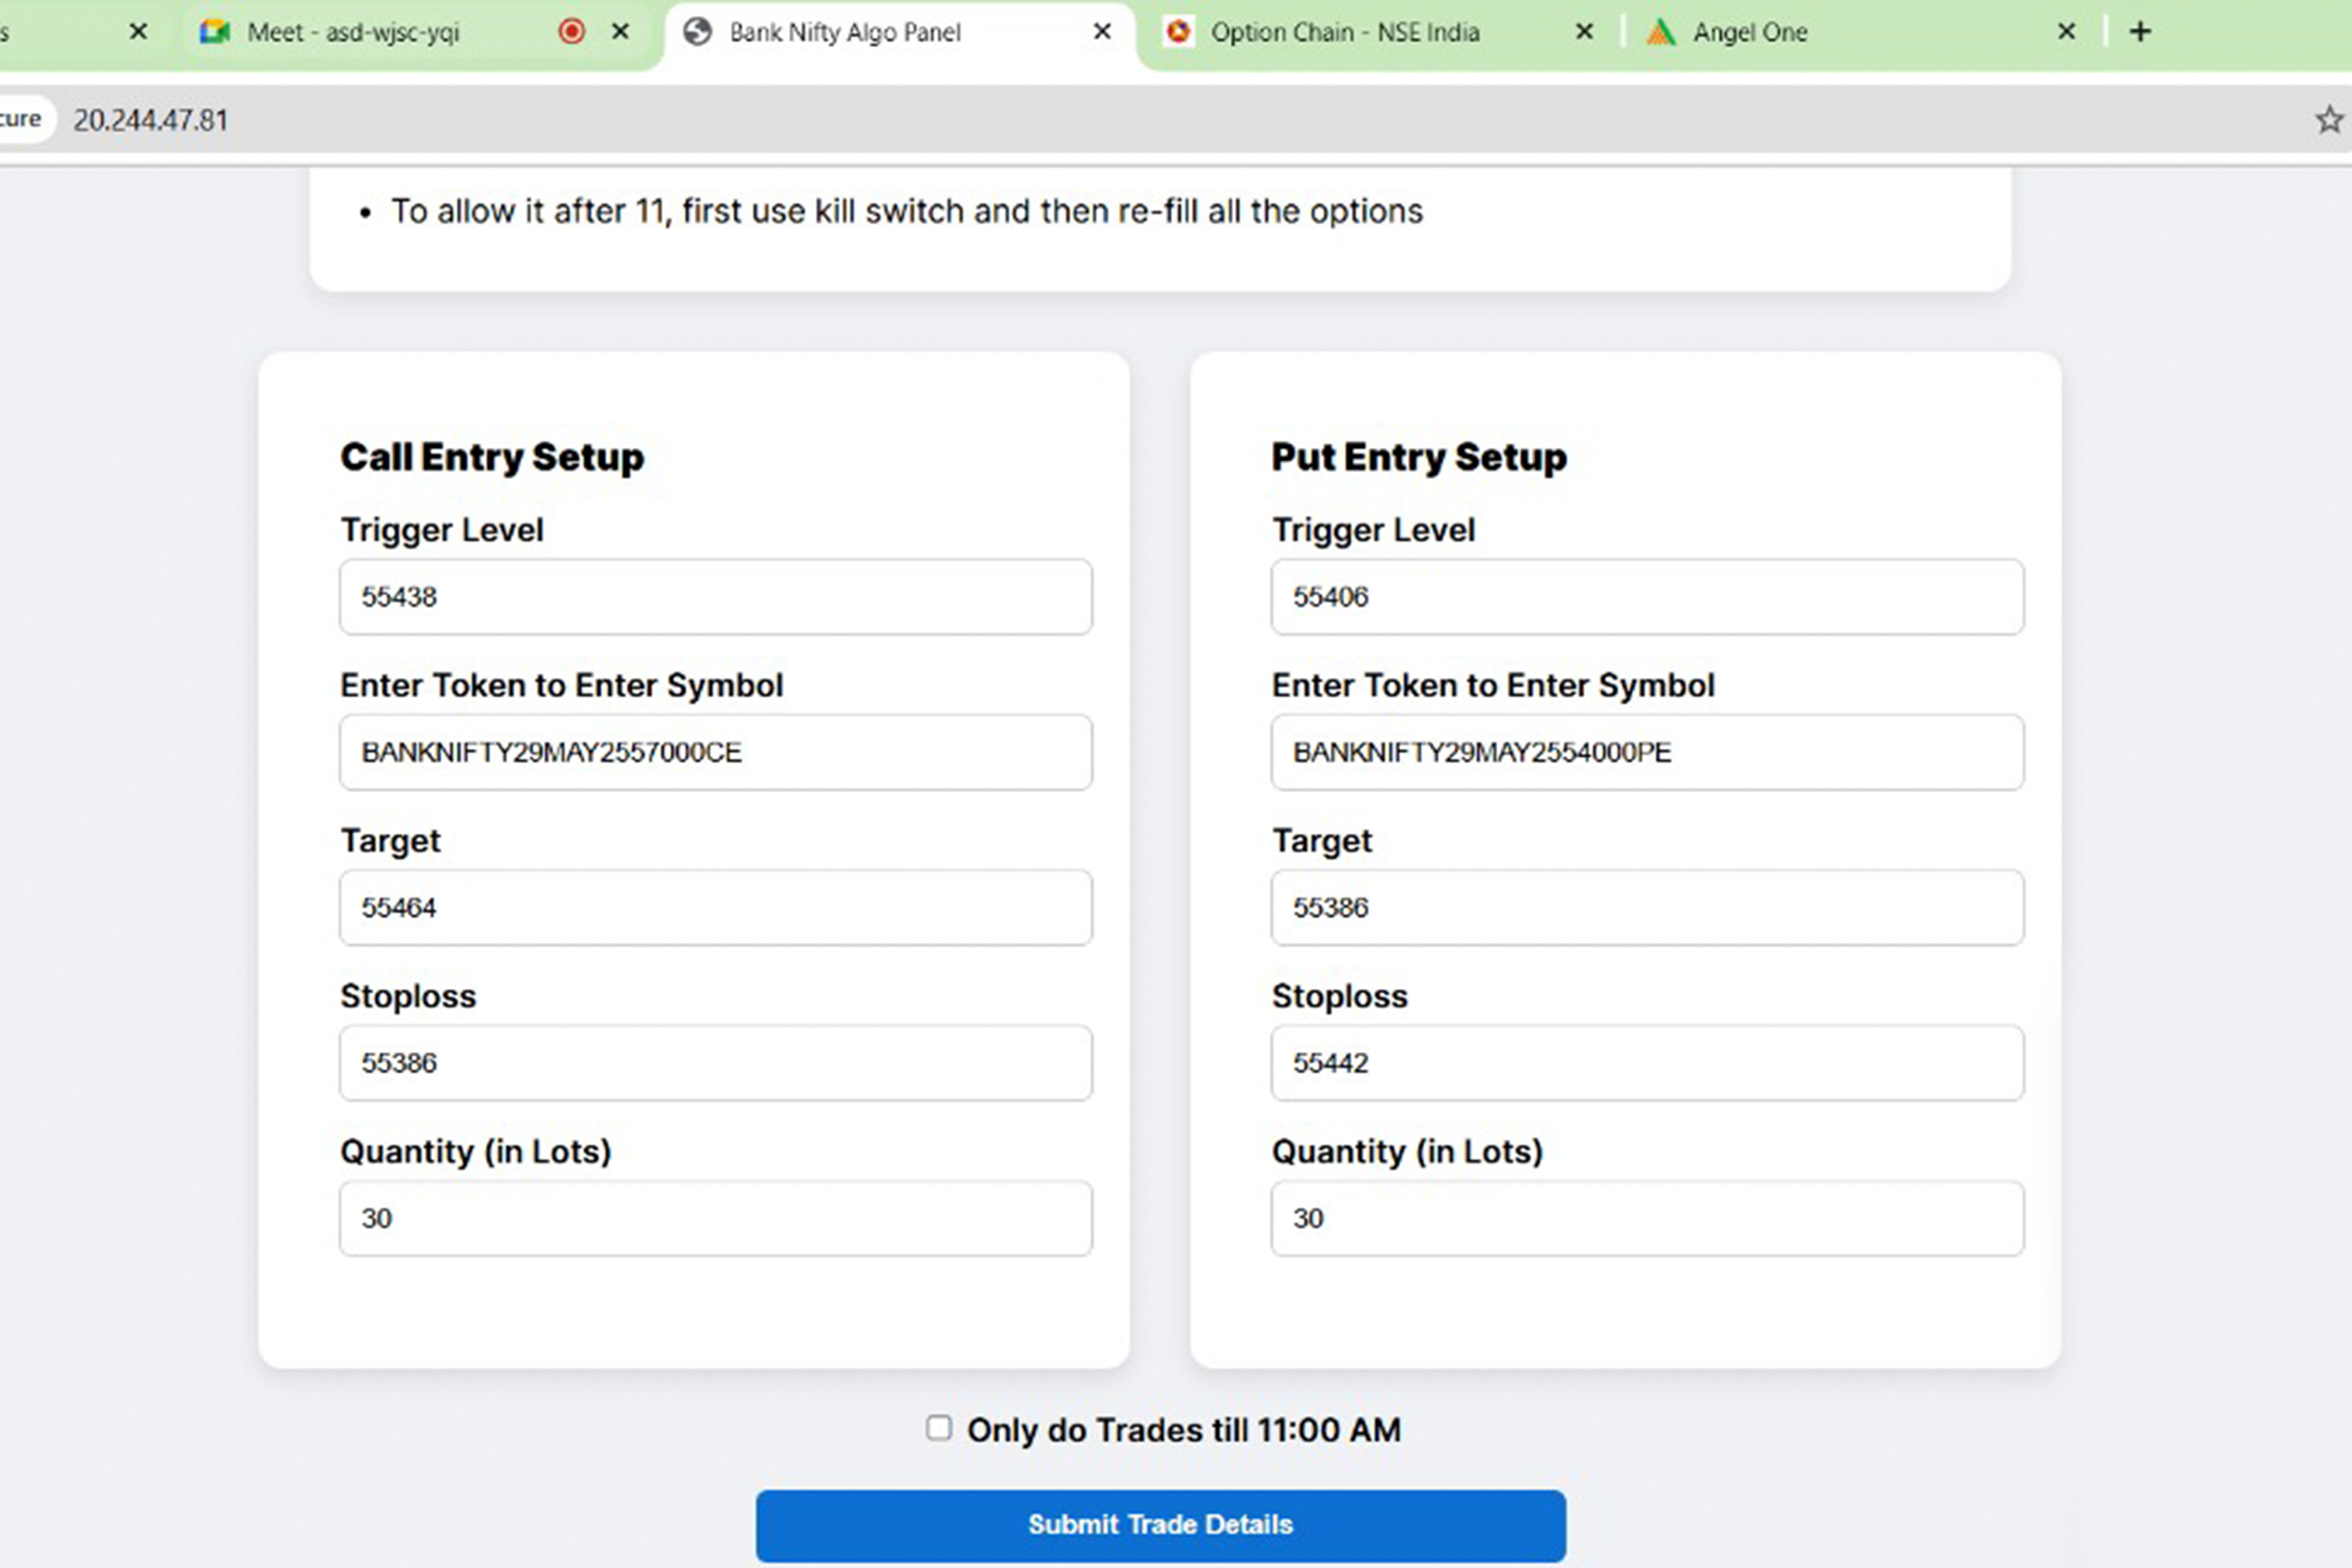Open a new browser tab with the plus icon
2352x1568 pixels.
(x=2141, y=30)
